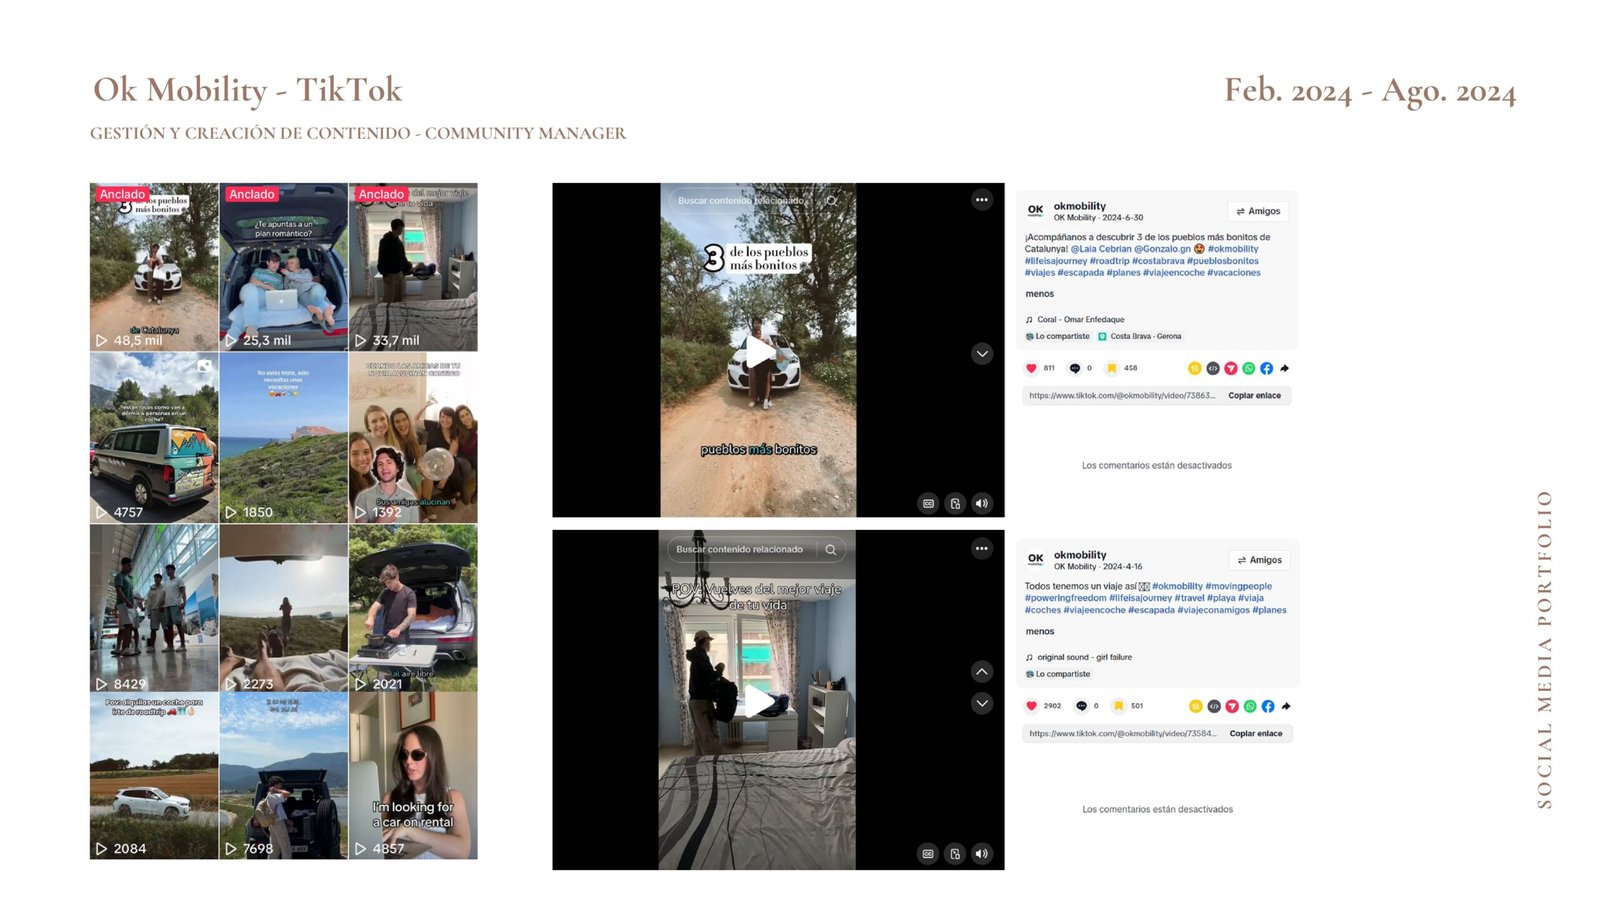Open white car thumbnail with 2084 views
Screen dimensions: 1600x900
pos(154,776)
